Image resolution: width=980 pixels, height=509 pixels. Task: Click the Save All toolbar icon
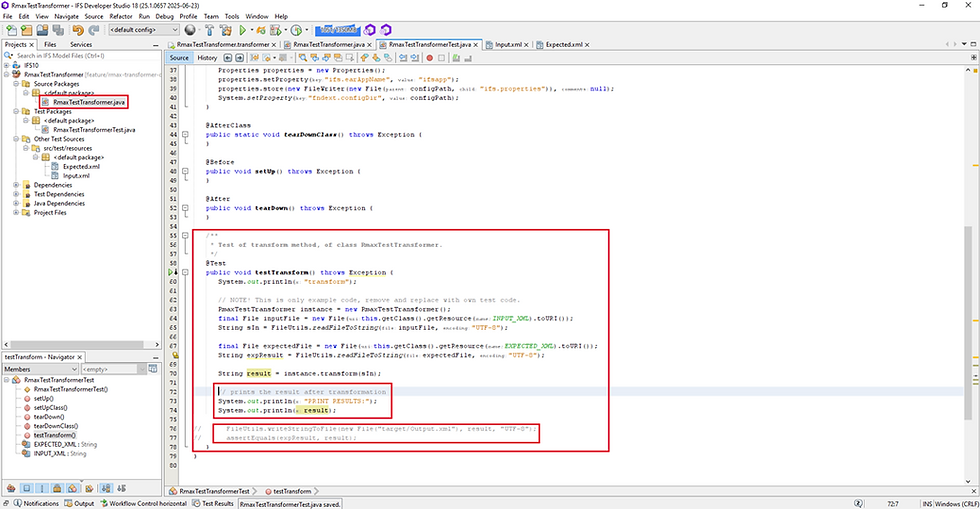pyautogui.click(x=58, y=30)
